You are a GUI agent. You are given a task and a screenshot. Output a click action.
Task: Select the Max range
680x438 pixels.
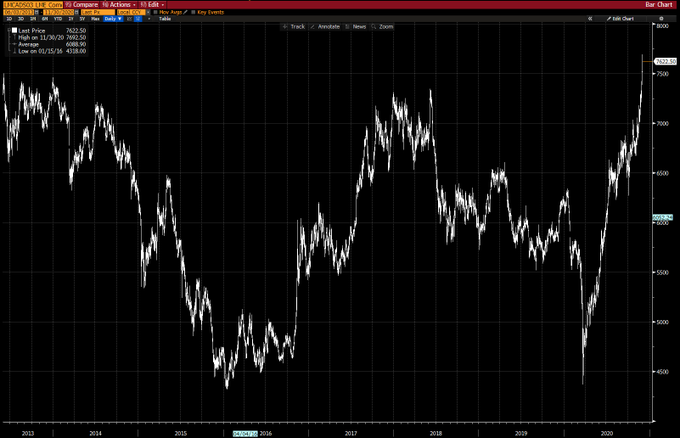(x=95, y=19)
